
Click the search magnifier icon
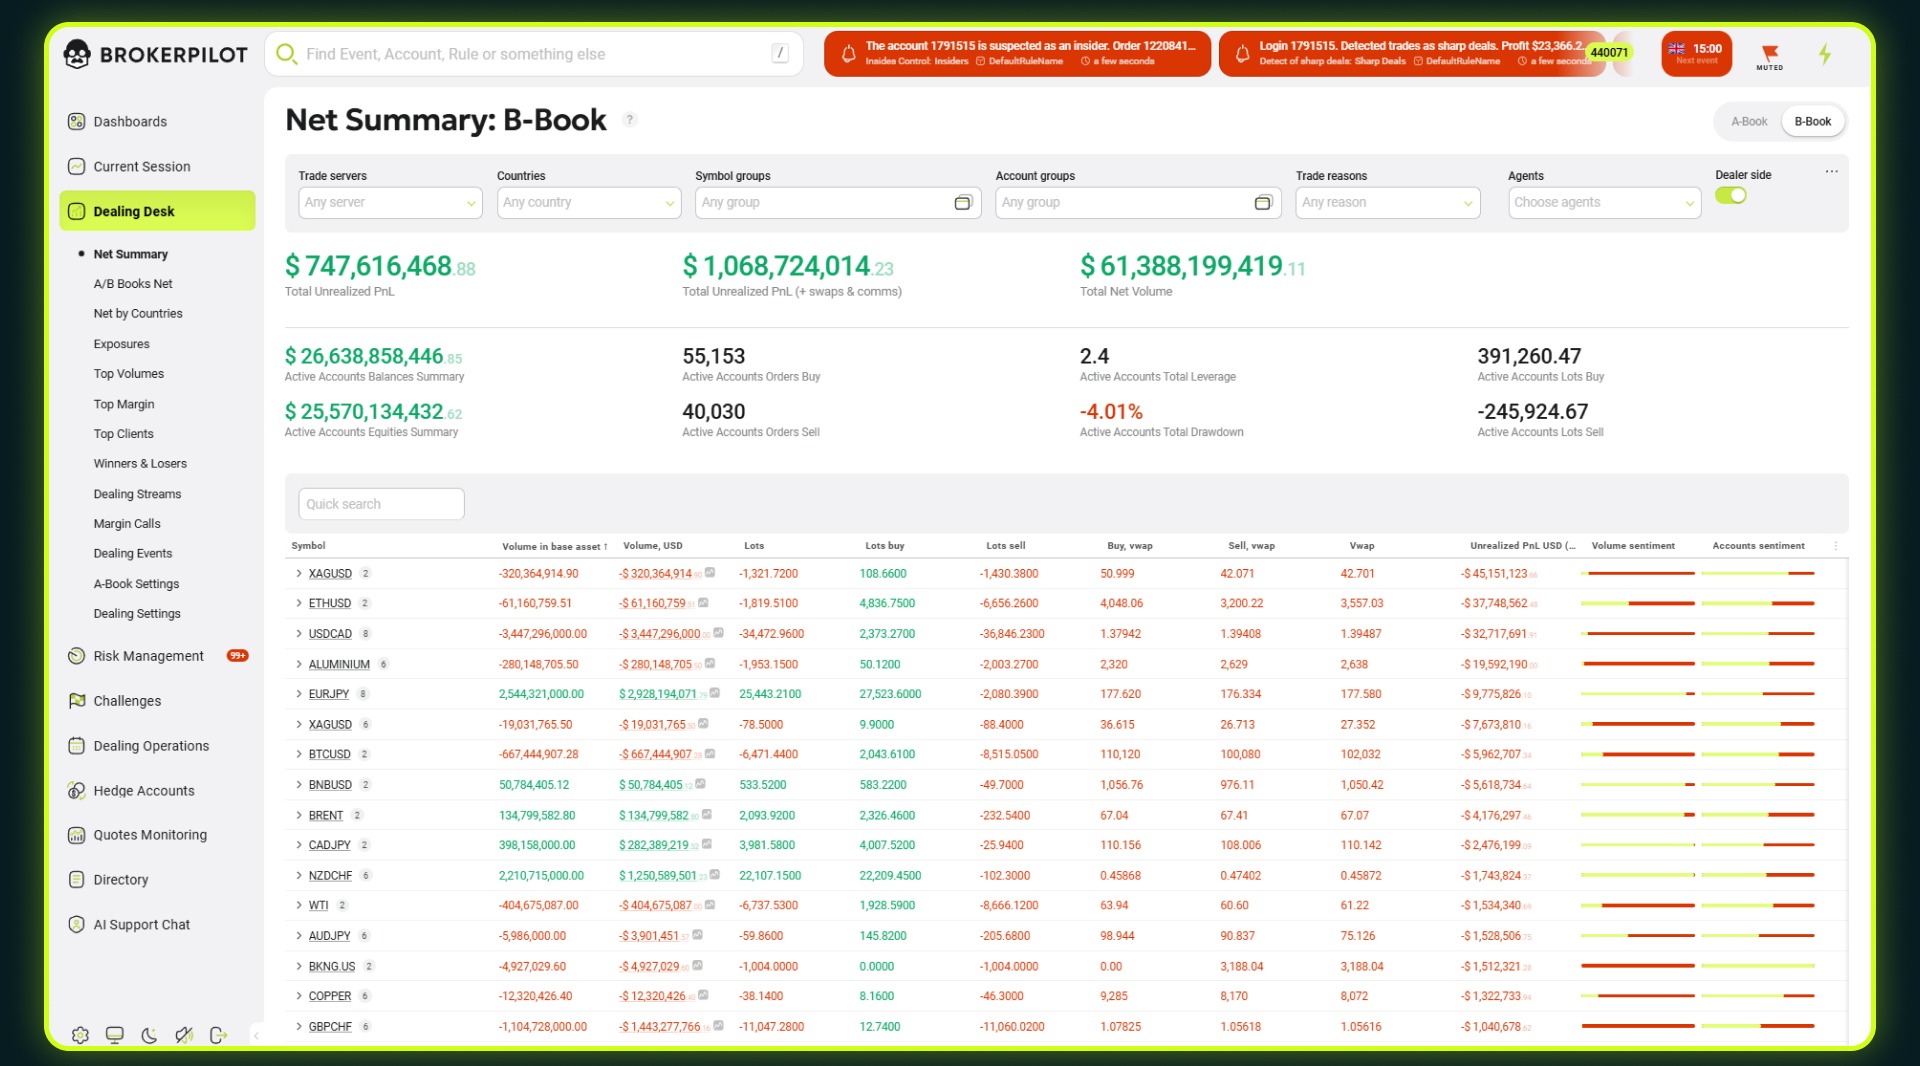(288, 54)
